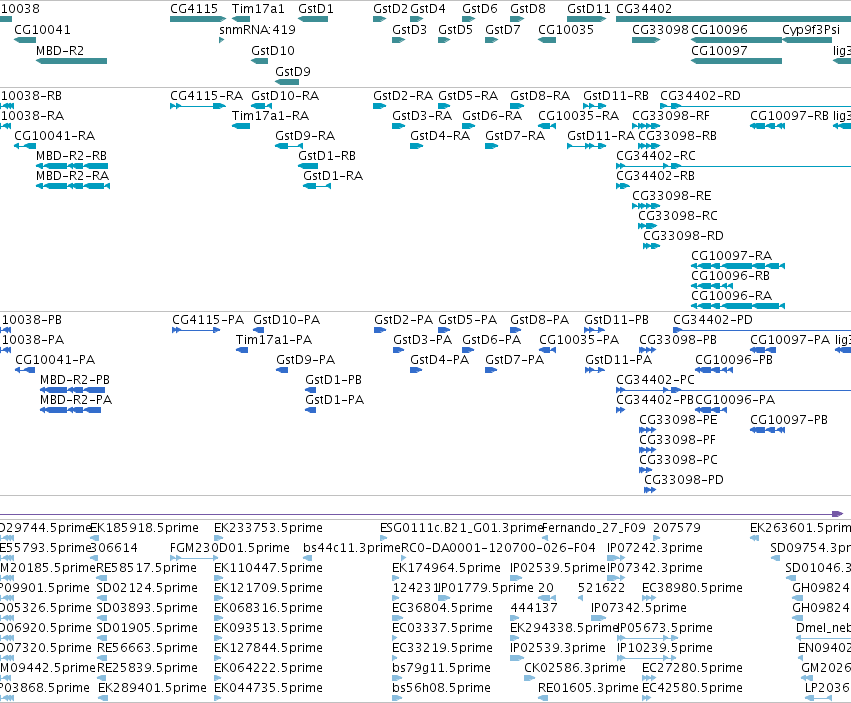Screen dimensions: 851x703
Task: Click the Tim17a1-RA transcript label
Action: click(270, 116)
